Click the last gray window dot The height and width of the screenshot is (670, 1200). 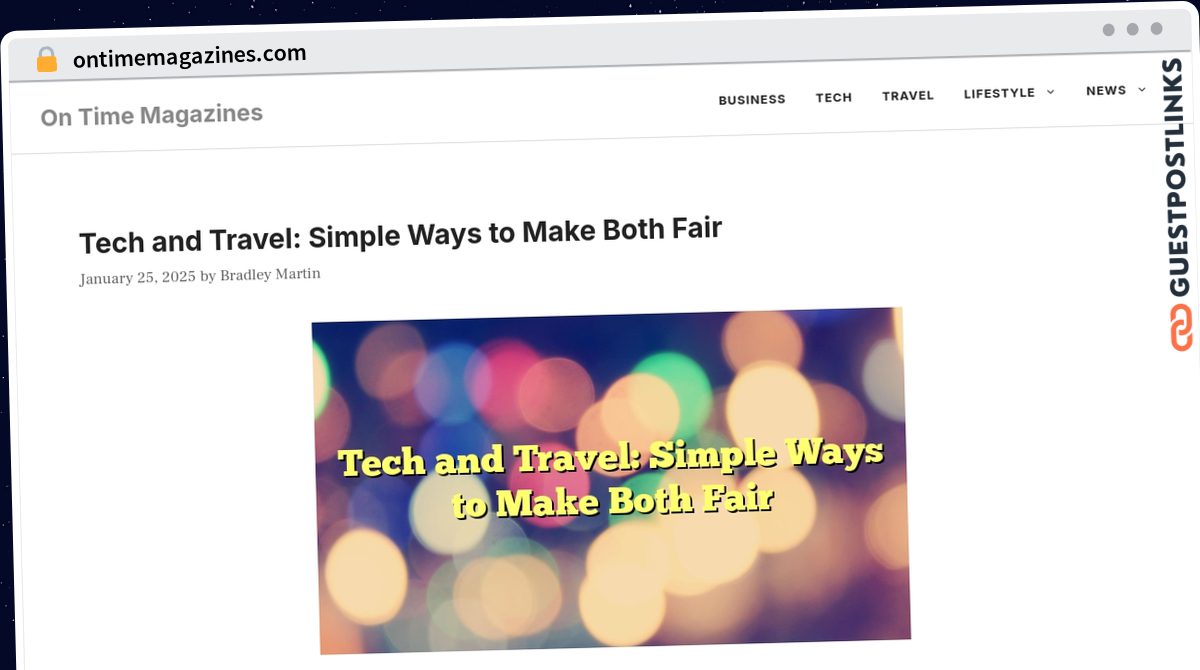1156,29
